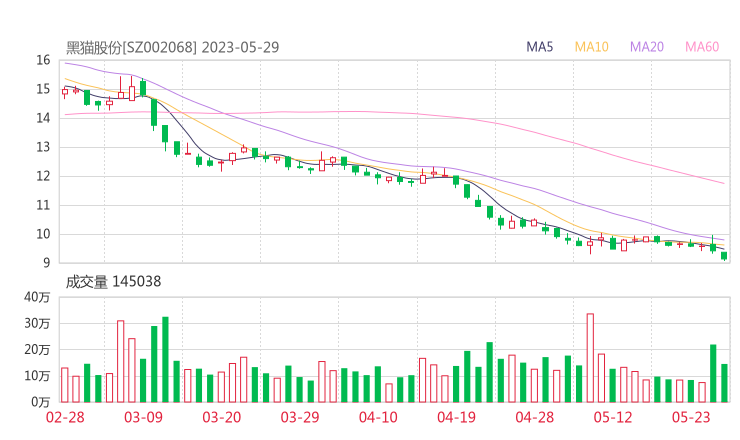Click the 03-20 date axis label
The width and height of the screenshot is (740, 440).
click(222, 417)
